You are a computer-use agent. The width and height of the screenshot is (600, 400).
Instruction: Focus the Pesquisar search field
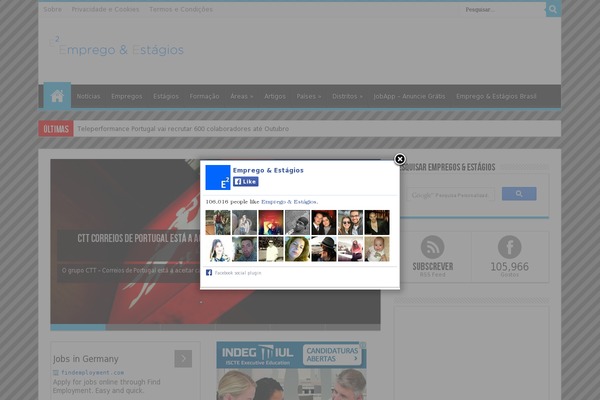[x=503, y=9]
